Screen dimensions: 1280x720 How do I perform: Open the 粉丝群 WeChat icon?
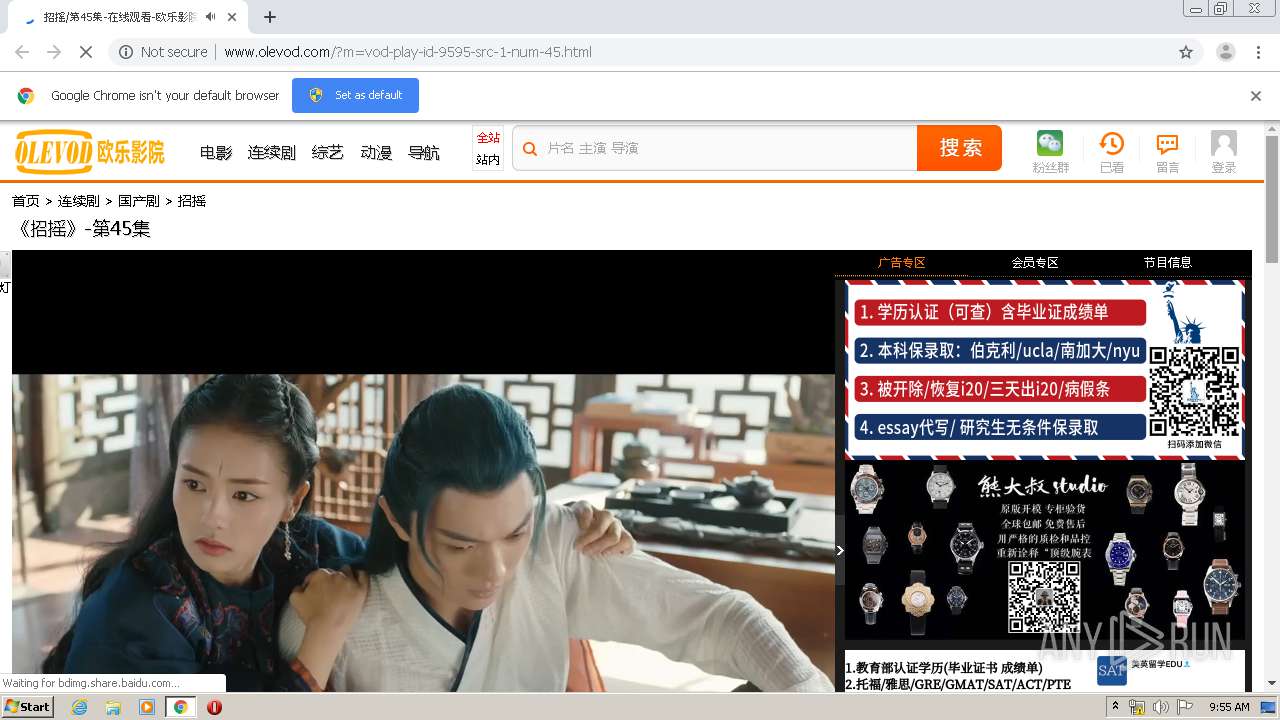point(1050,143)
